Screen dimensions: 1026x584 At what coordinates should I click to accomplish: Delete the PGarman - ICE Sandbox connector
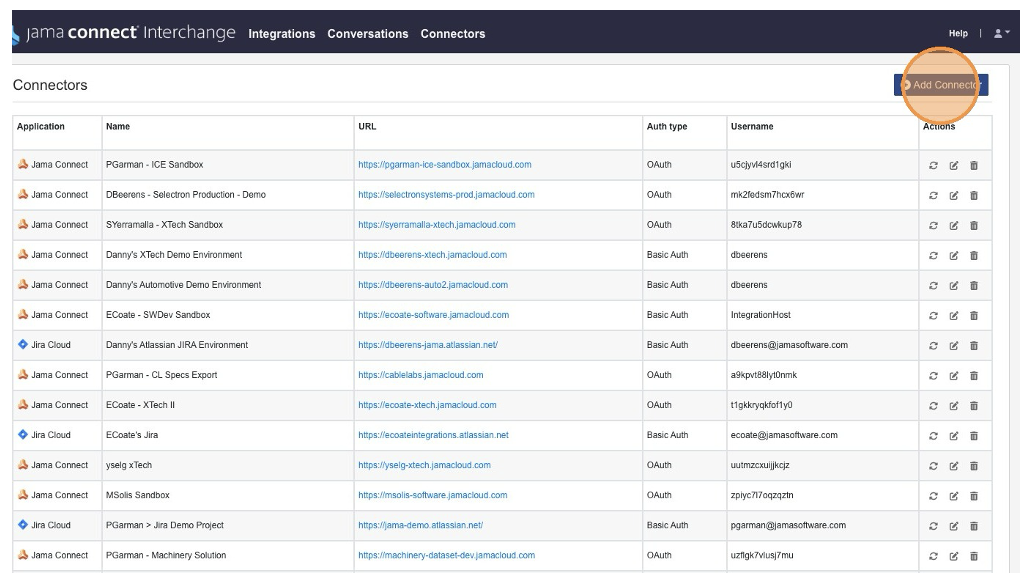[974, 165]
